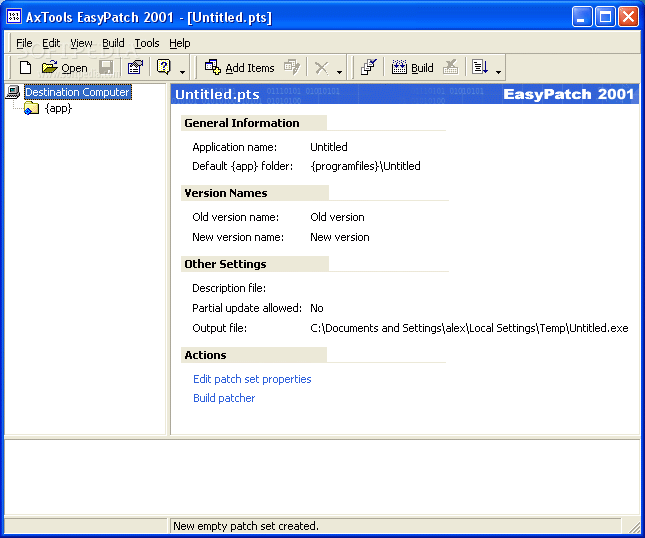Click the window resize grip
Screen dimensions: 645x538
(x=635, y=527)
